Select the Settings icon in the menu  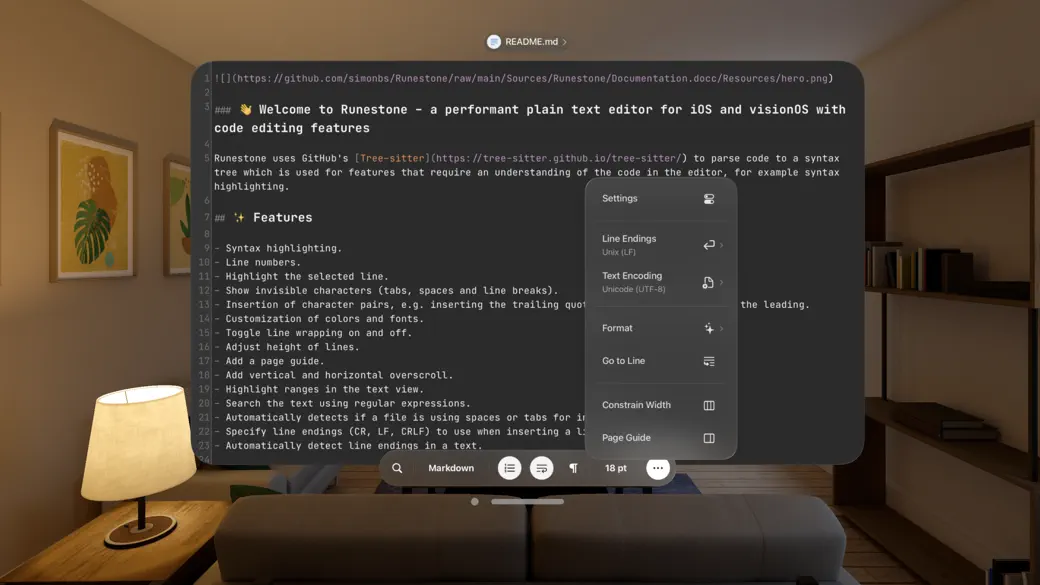point(709,198)
